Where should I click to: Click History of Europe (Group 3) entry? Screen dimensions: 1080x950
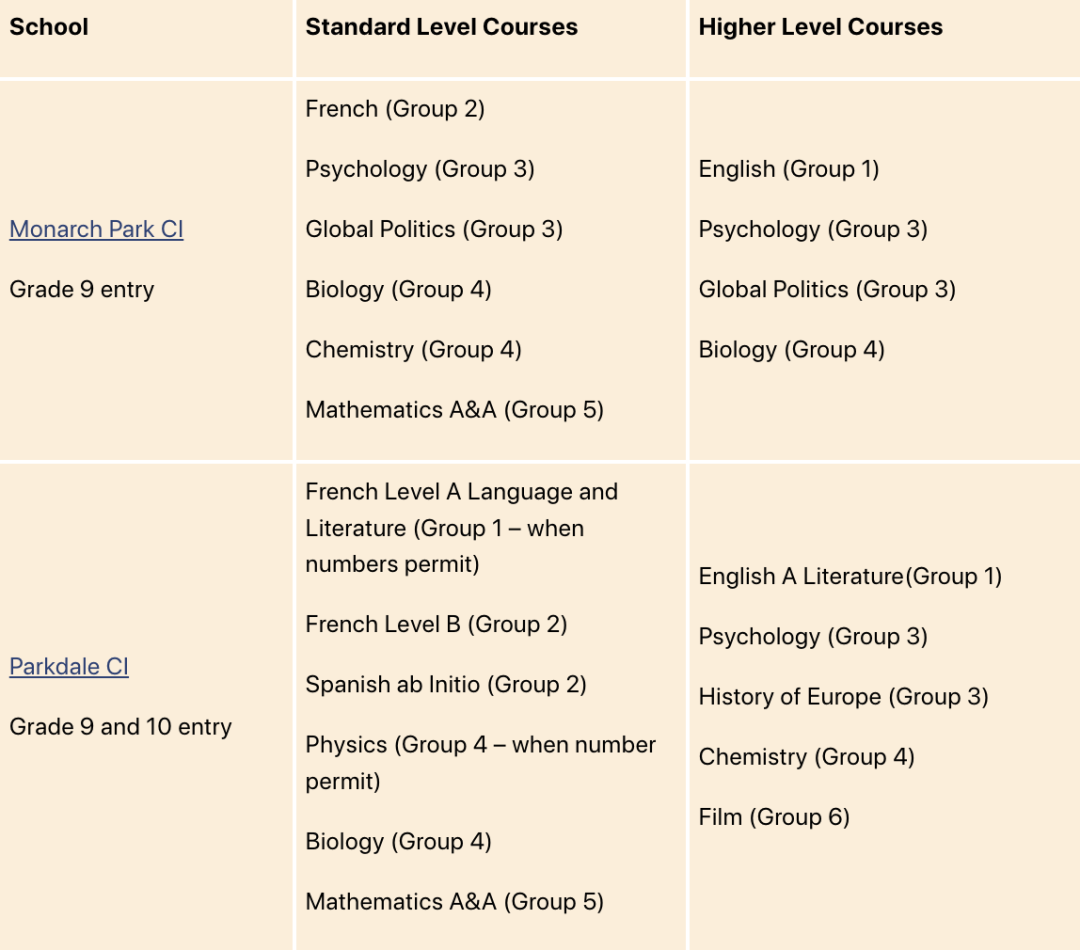point(844,697)
